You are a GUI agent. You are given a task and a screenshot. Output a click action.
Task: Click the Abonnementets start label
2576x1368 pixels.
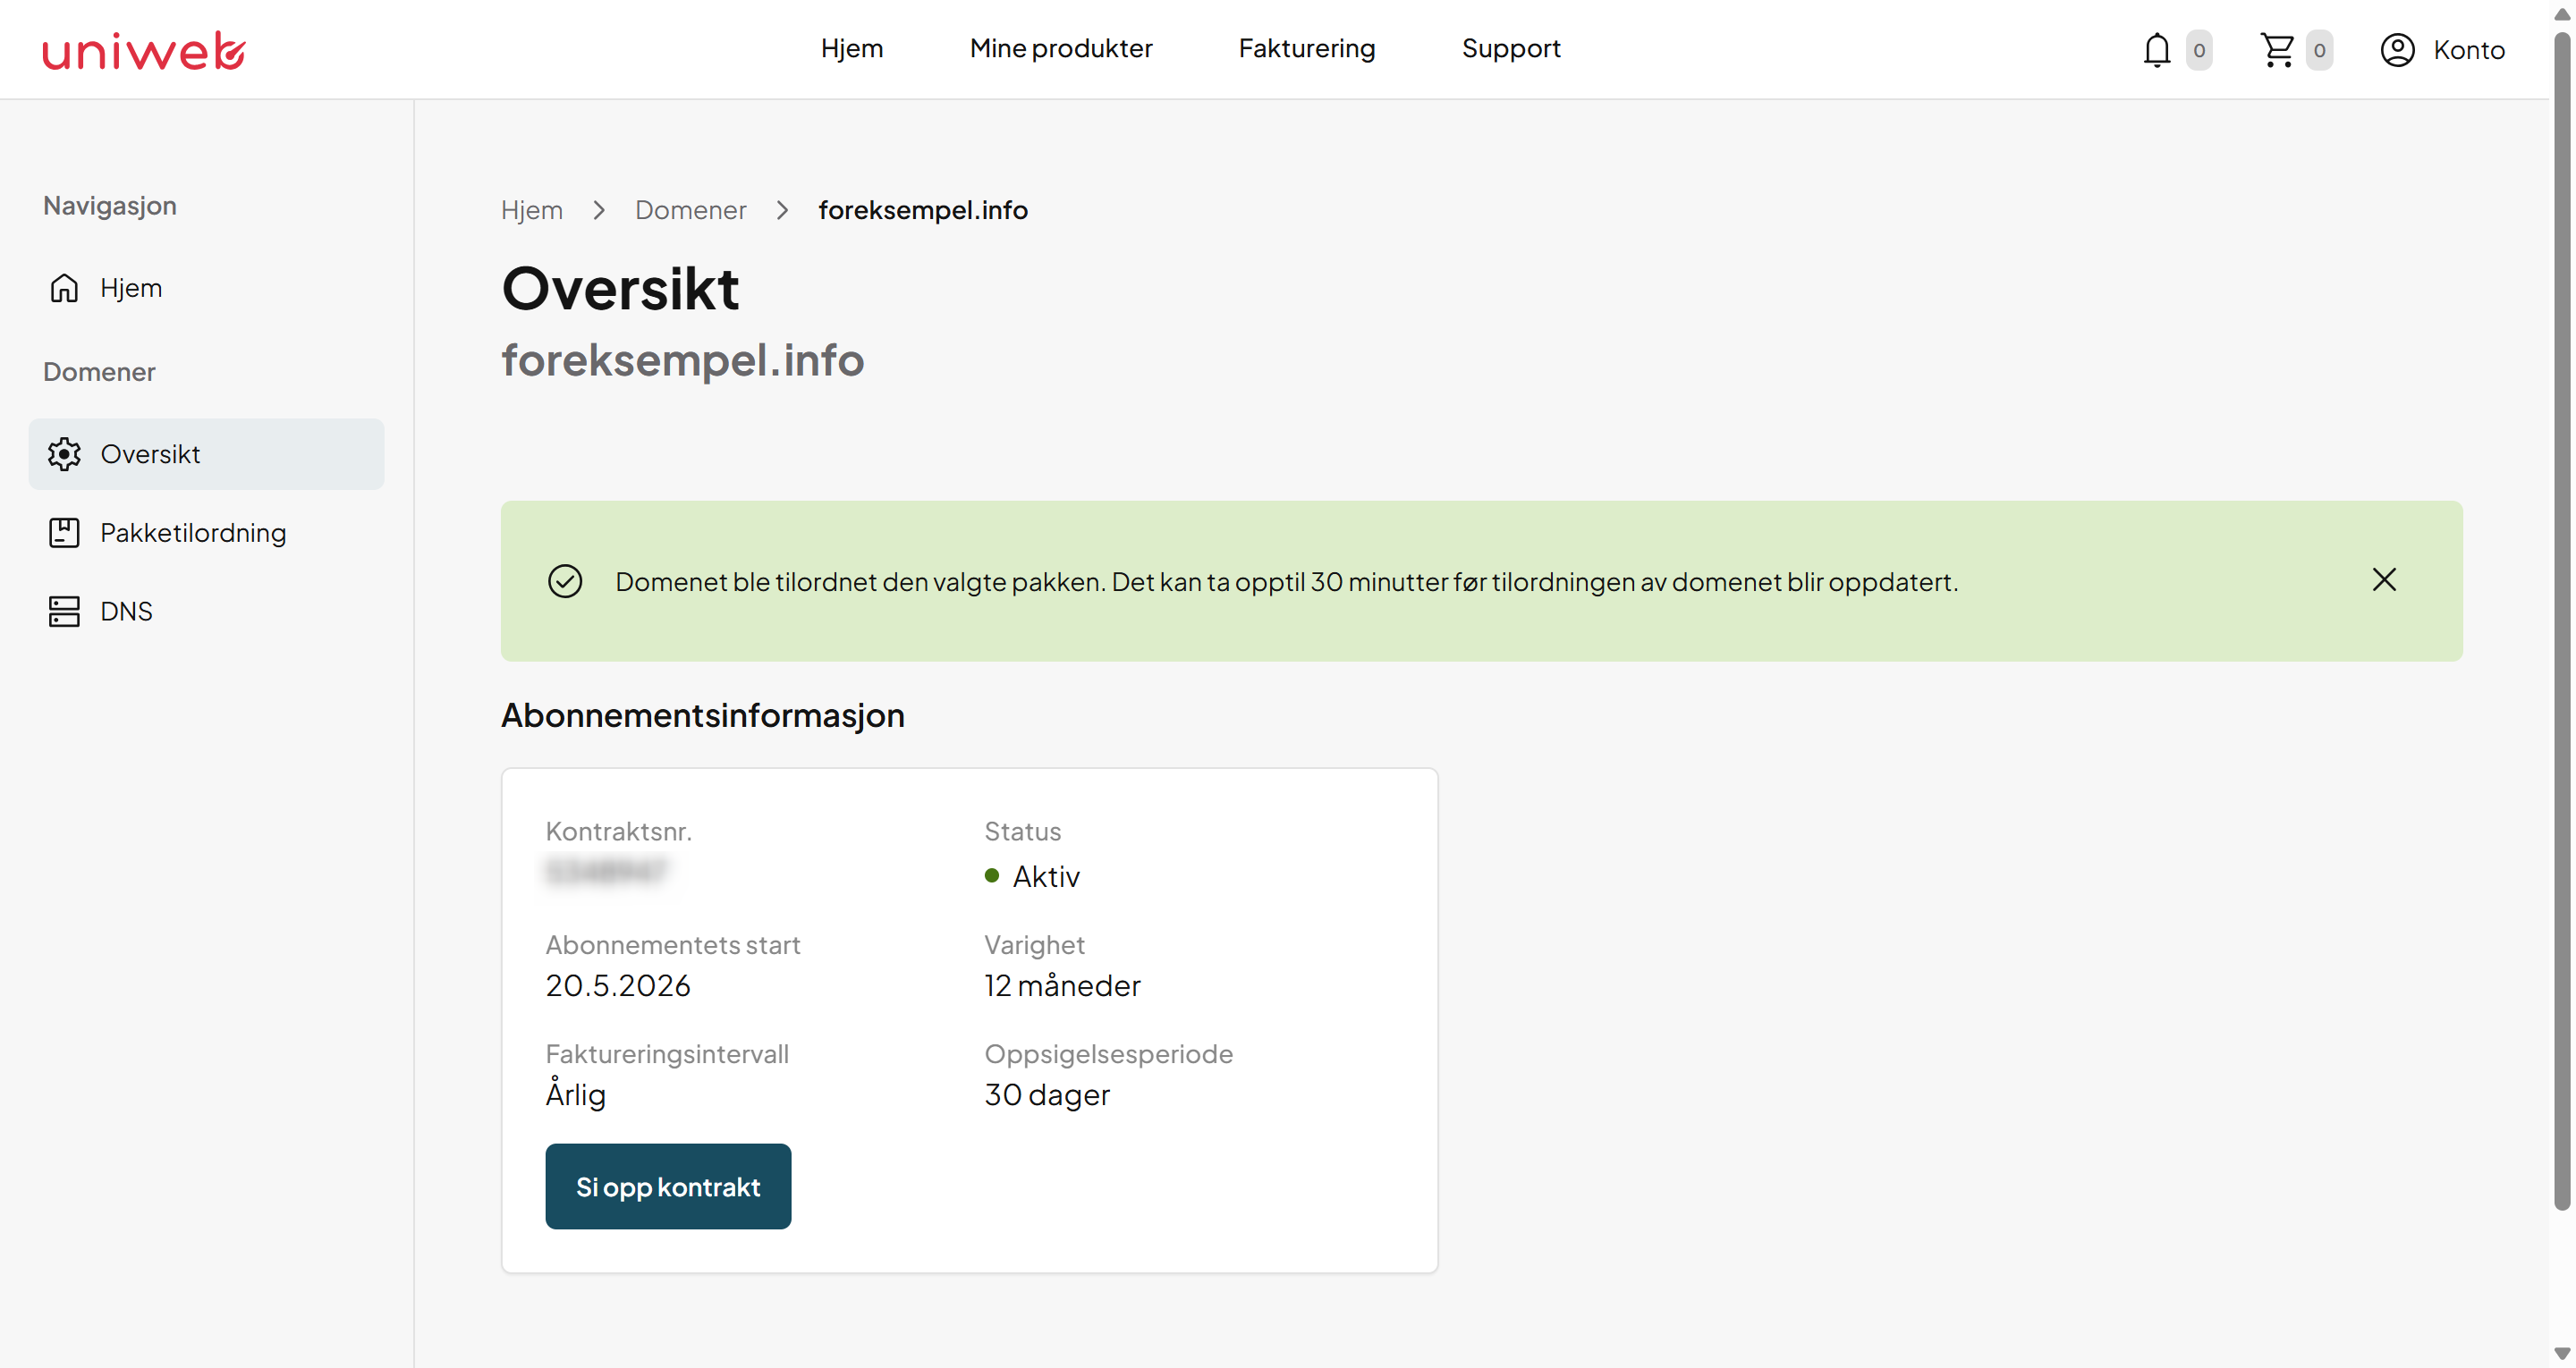pos(673,944)
